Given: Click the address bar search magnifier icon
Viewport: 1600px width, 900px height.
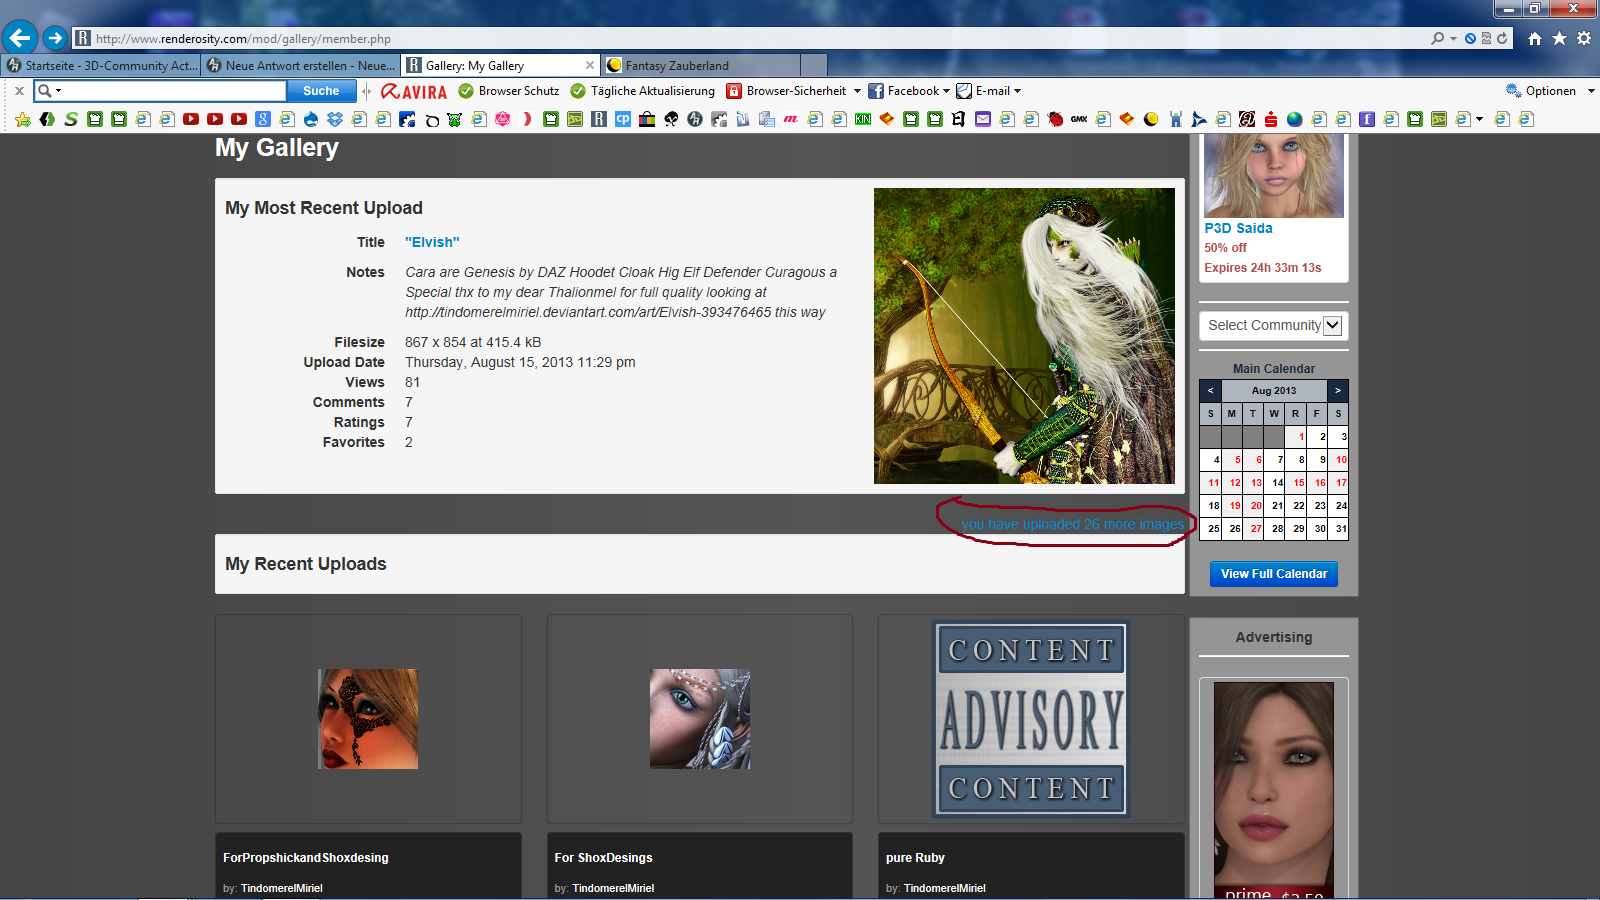Looking at the screenshot, I should [1437, 39].
